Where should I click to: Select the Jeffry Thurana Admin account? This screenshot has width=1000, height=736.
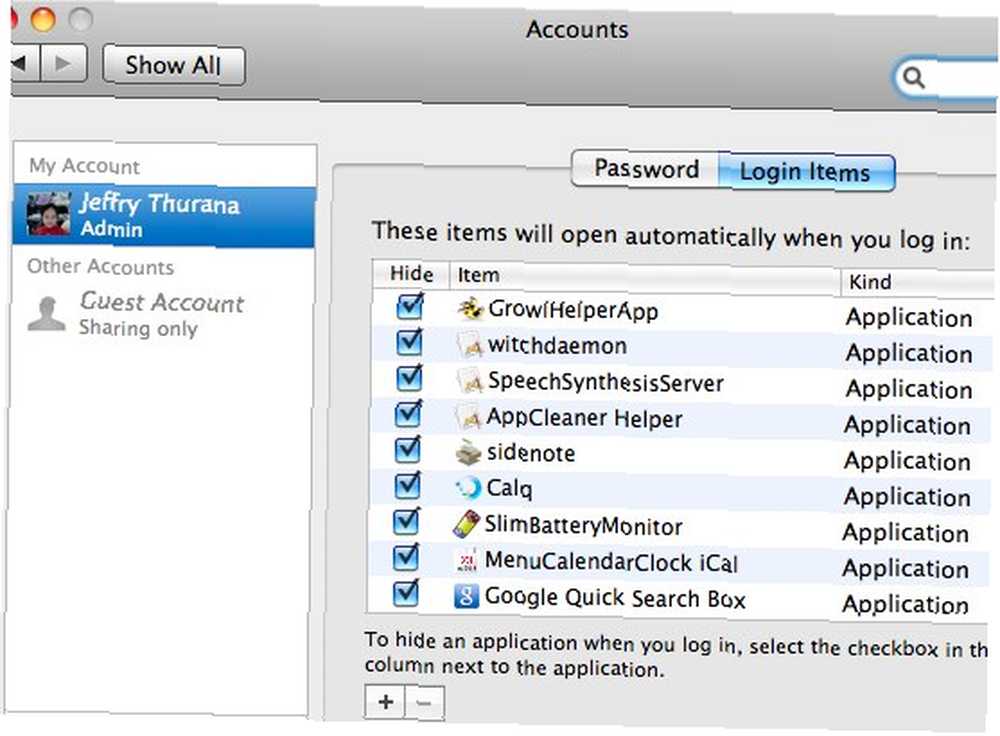[x=164, y=216]
